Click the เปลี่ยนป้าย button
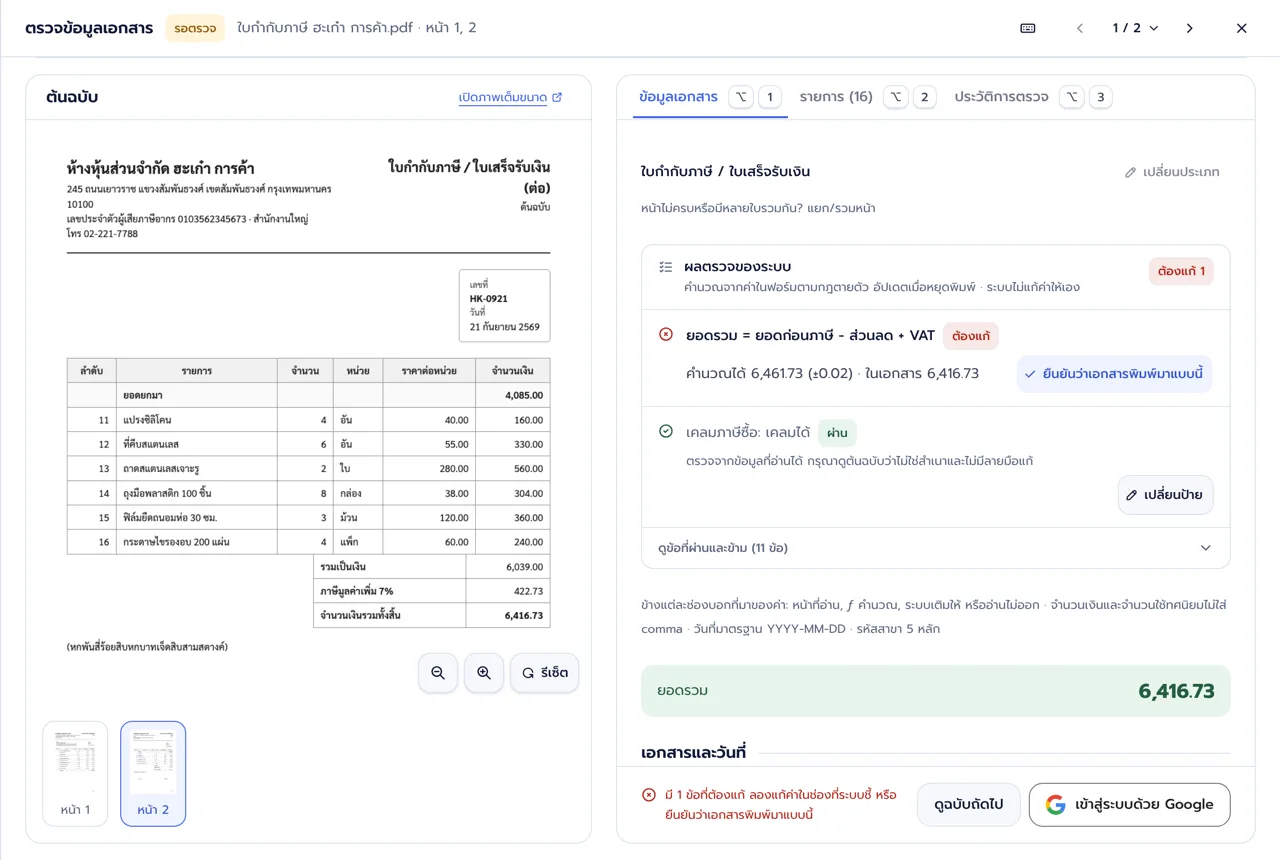Viewport: 1280px width, 860px height. tap(1165, 495)
